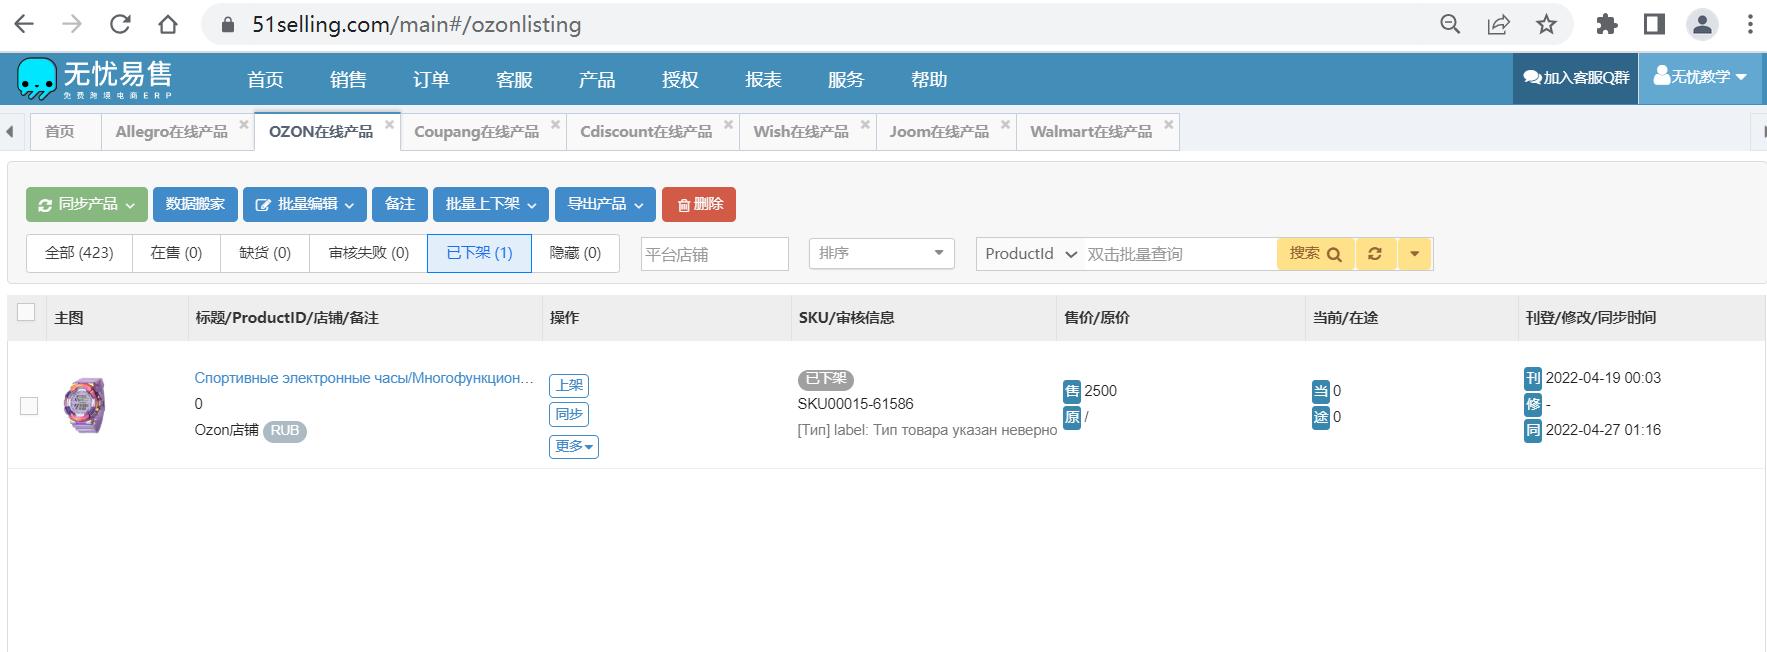Open browser extensions puzzle icon
Viewport: 1767px width, 652px height.
(x=1607, y=24)
